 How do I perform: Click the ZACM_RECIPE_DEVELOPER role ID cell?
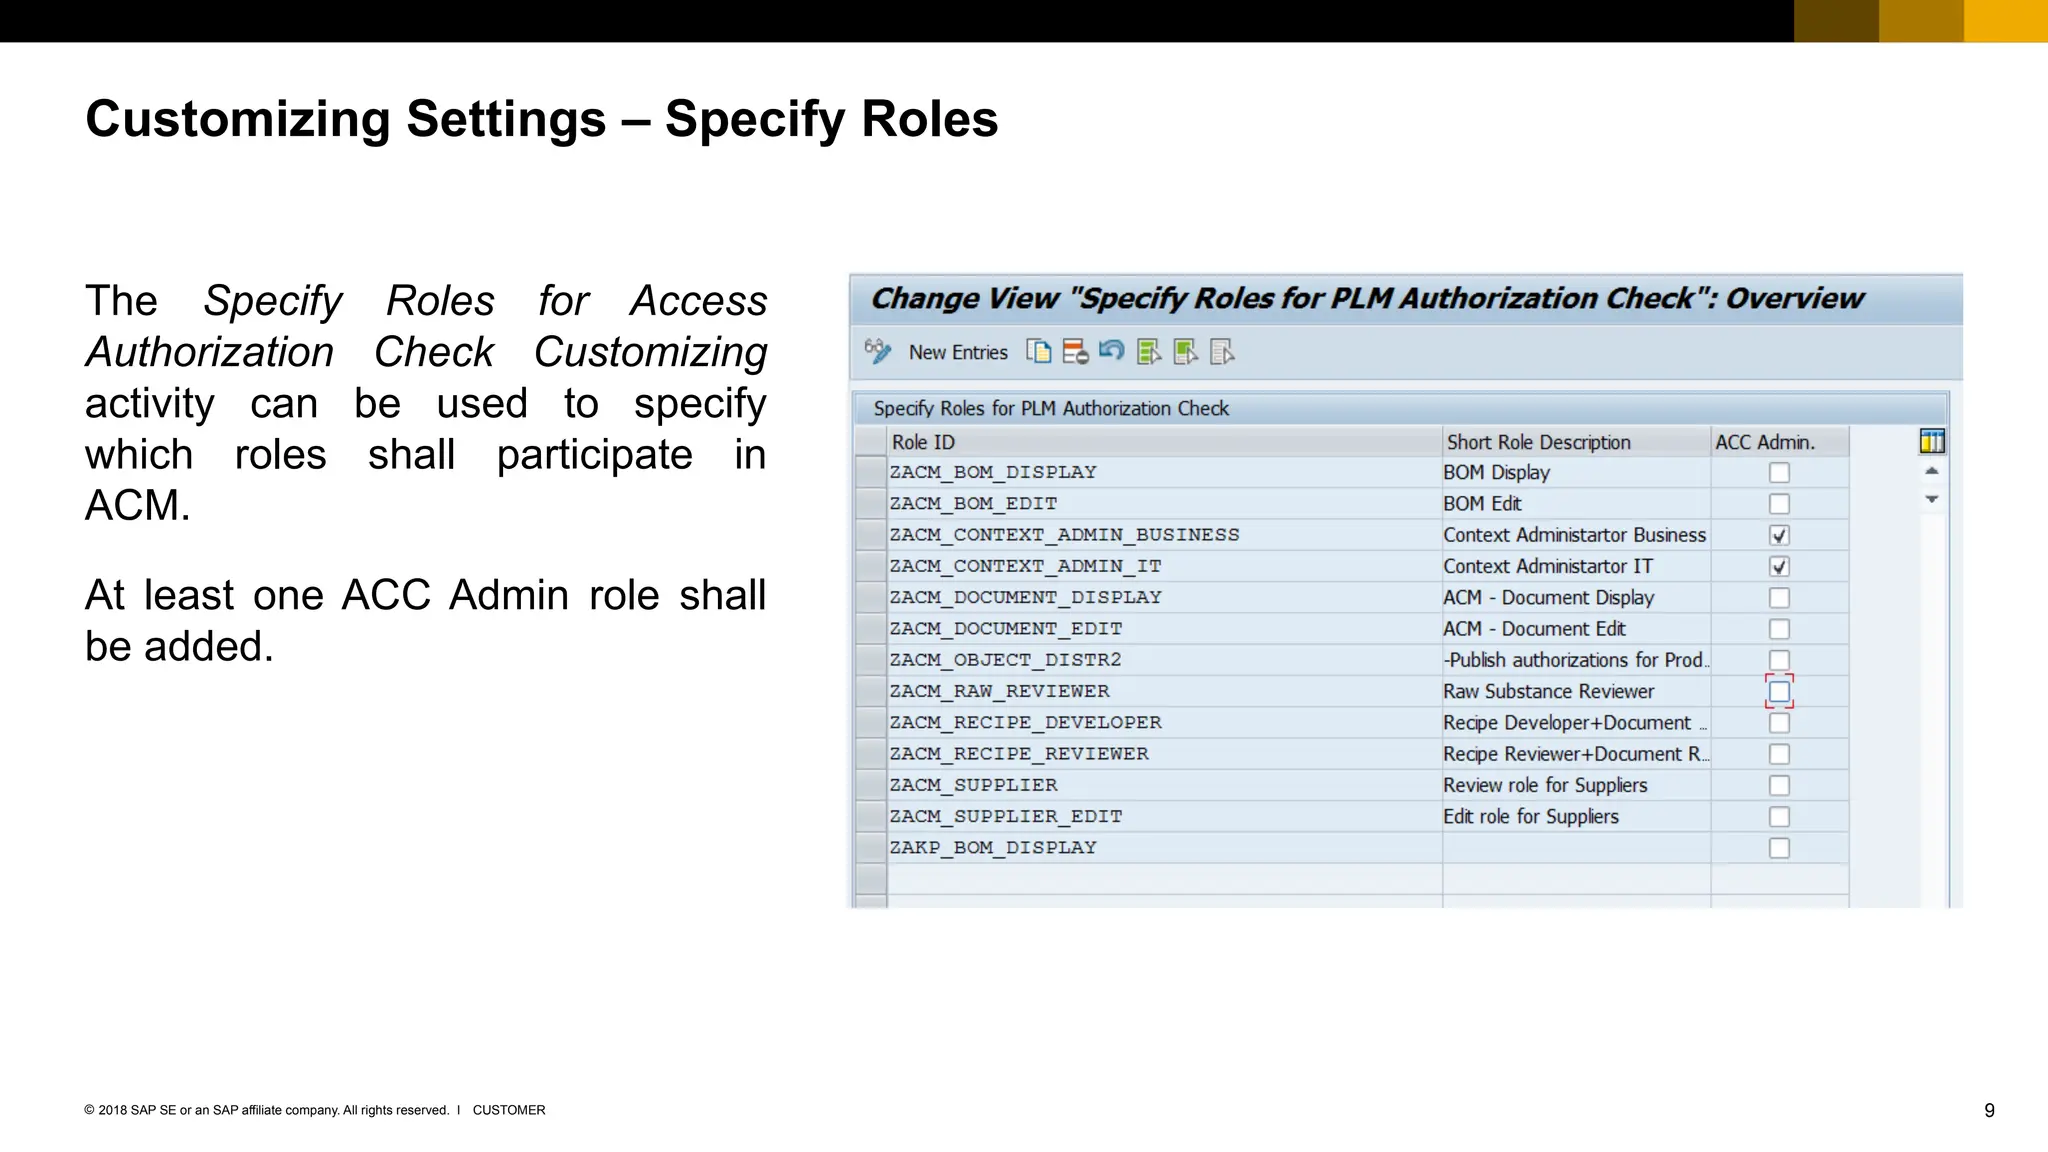(x=1164, y=723)
